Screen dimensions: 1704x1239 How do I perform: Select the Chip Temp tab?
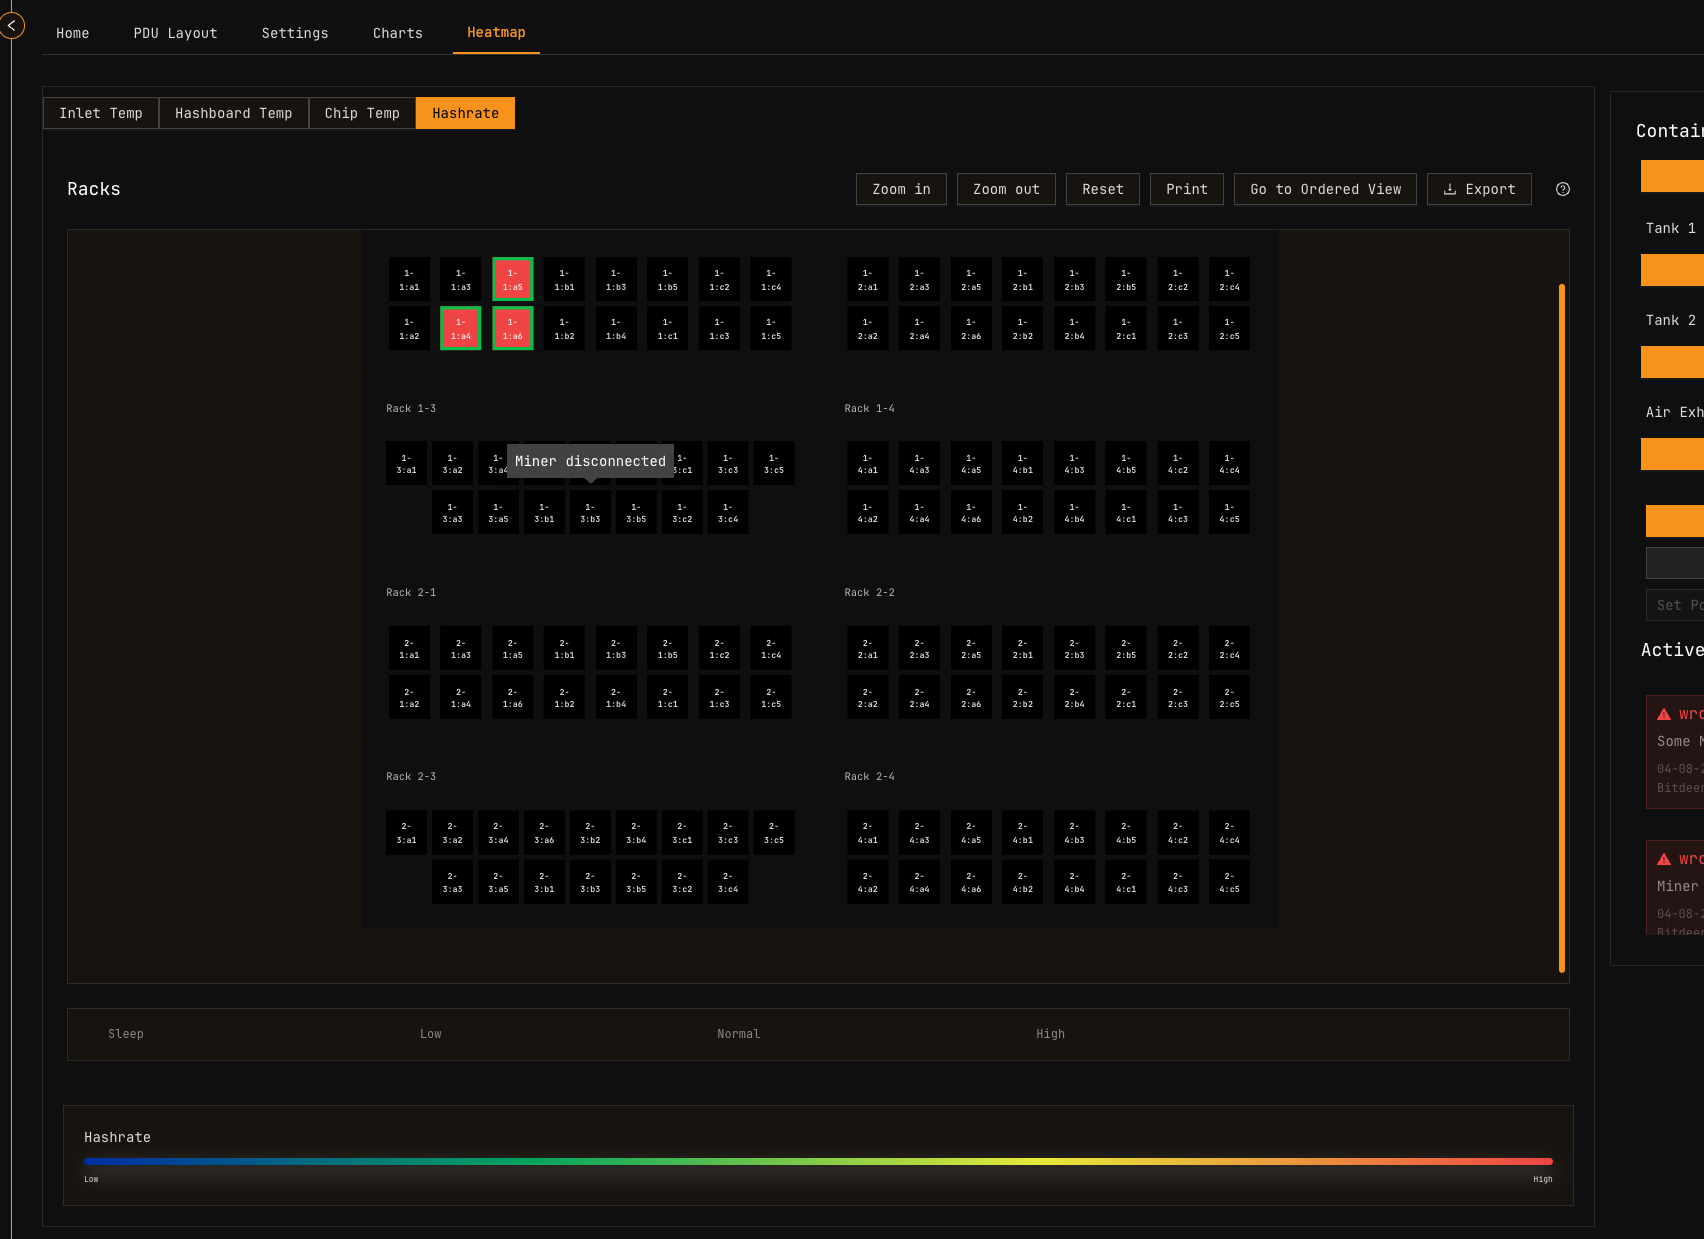pyautogui.click(x=362, y=113)
